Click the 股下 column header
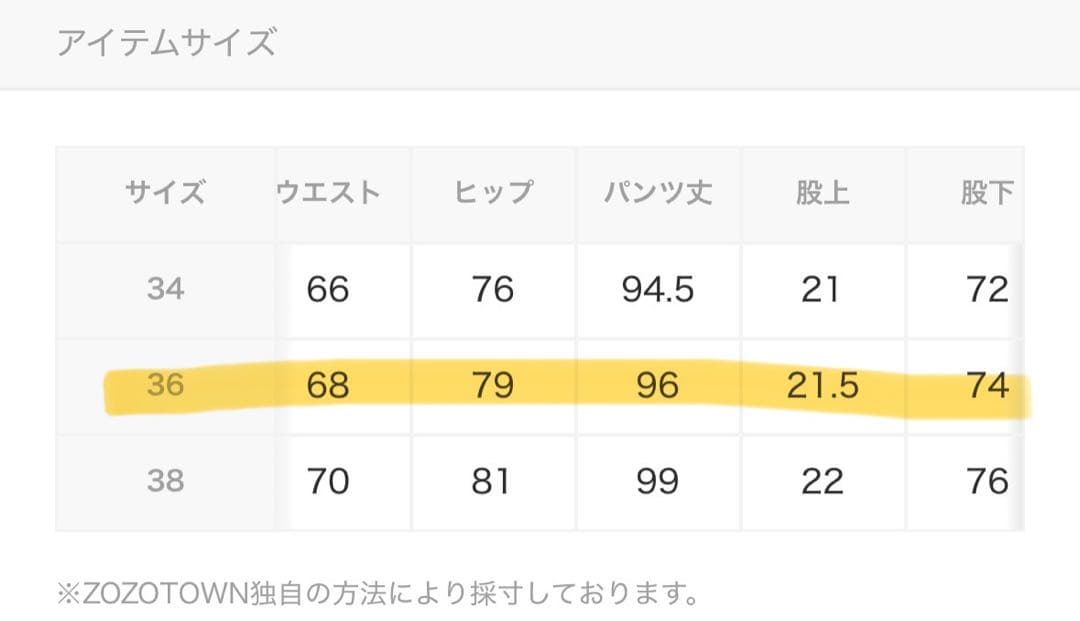Screen dimensions: 1080x621 [x=986, y=192]
